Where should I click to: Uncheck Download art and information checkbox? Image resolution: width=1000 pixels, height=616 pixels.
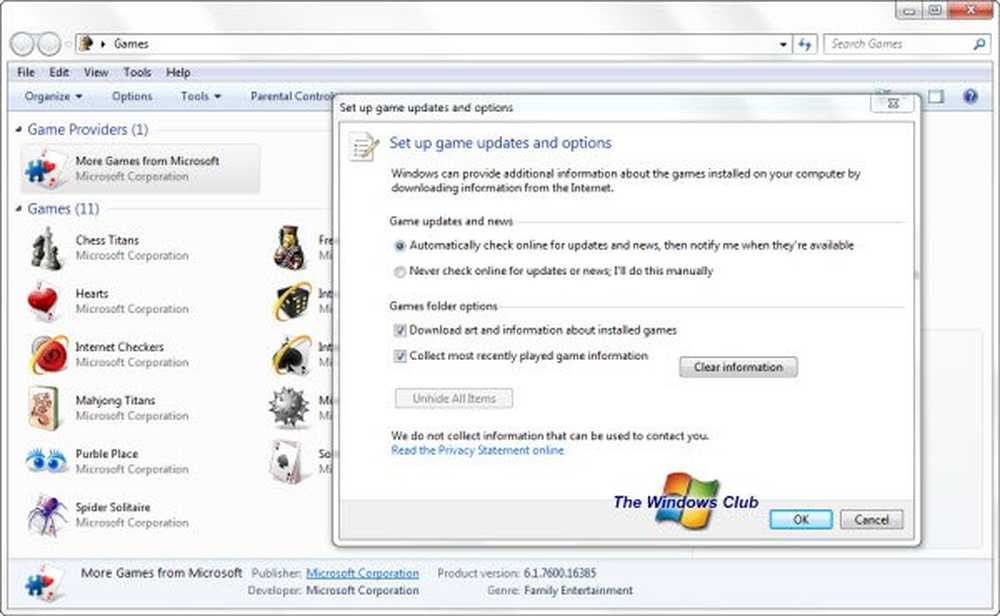pyautogui.click(x=400, y=330)
